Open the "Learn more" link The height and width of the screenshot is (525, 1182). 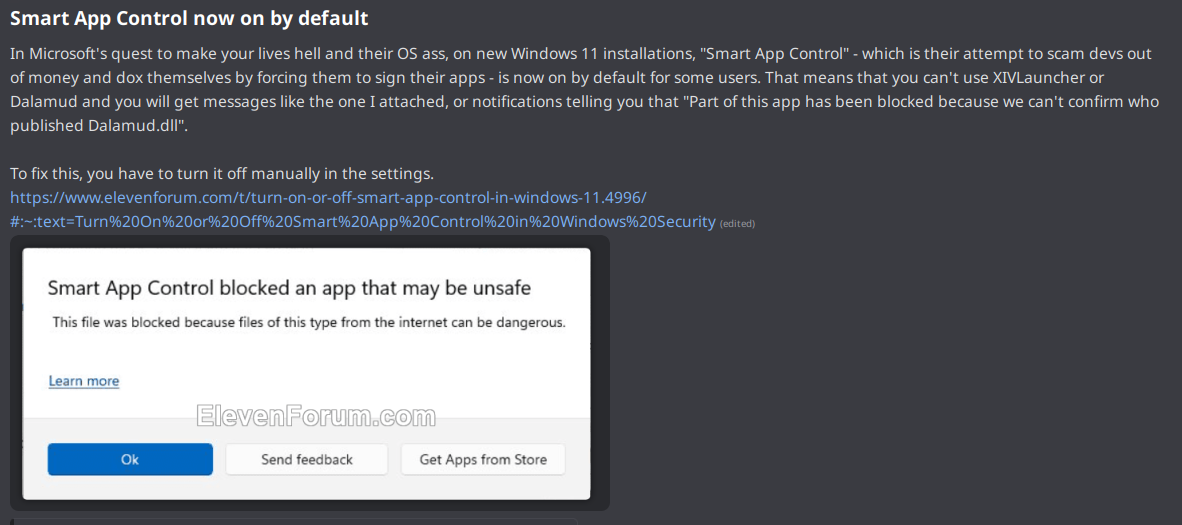tap(84, 381)
